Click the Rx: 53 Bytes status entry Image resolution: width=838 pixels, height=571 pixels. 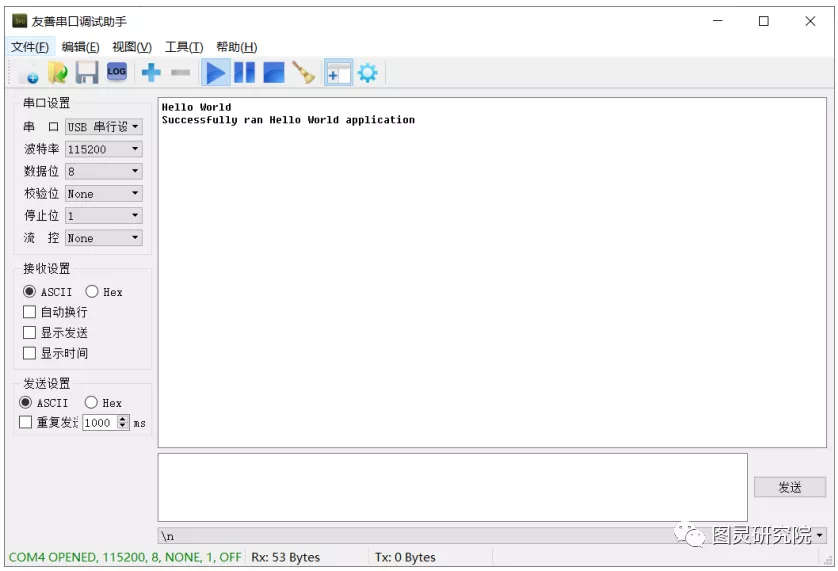285,557
